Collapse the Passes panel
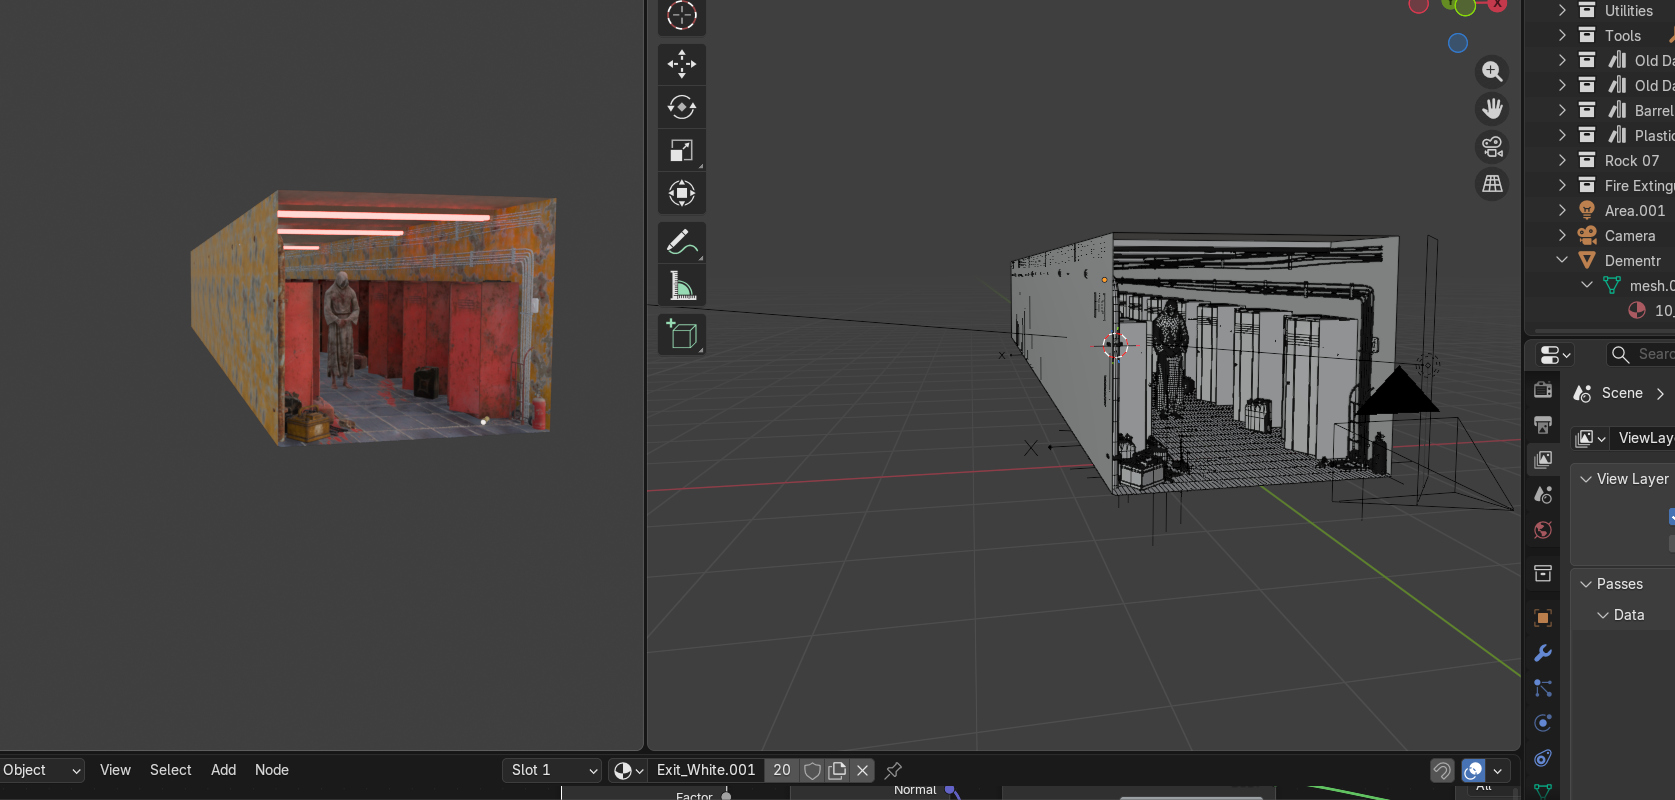The width and height of the screenshot is (1675, 800). click(x=1586, y=584)
